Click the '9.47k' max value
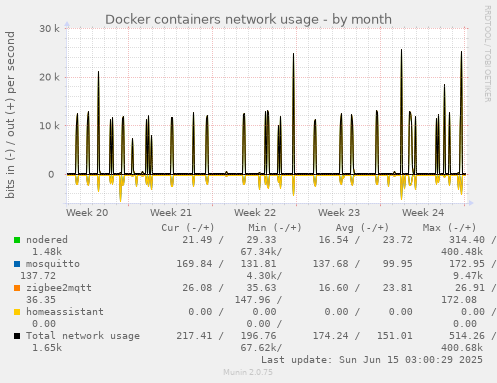This screenshot has height=383, width=497. [468, 276]
